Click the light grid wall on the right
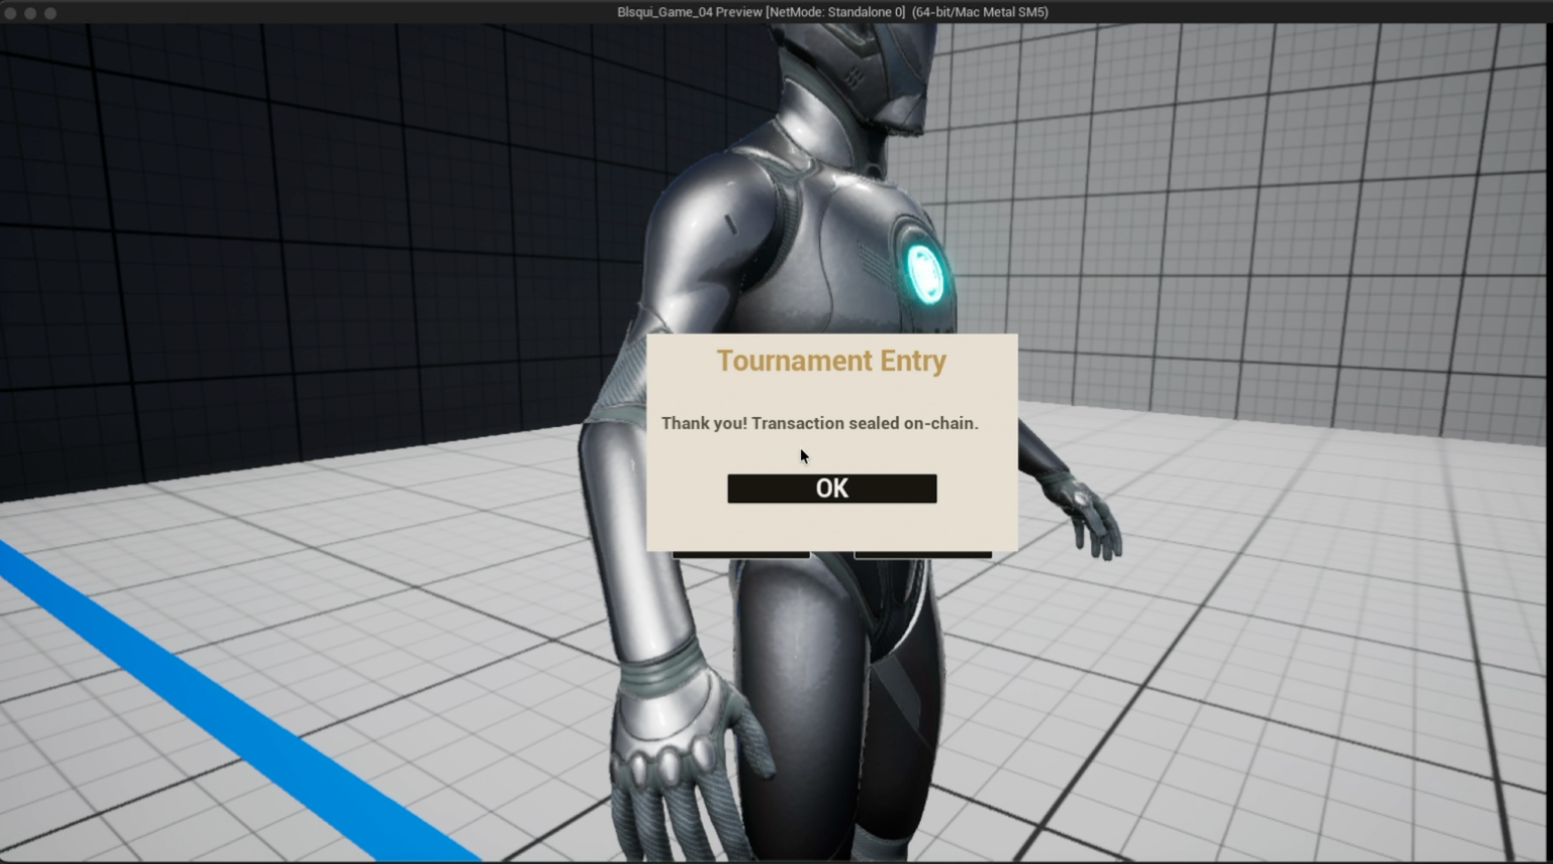The height and width of the screenshot is (864, 1553). (x=1250, y=220)
